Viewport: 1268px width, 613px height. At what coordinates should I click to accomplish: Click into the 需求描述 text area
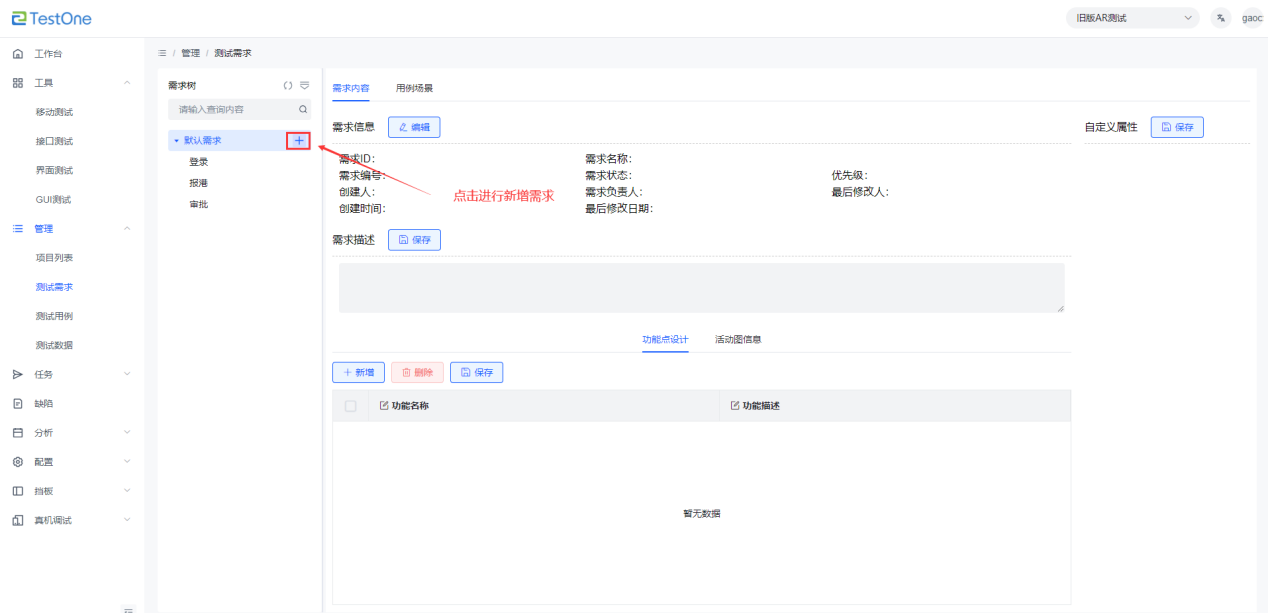click(700, 288)
